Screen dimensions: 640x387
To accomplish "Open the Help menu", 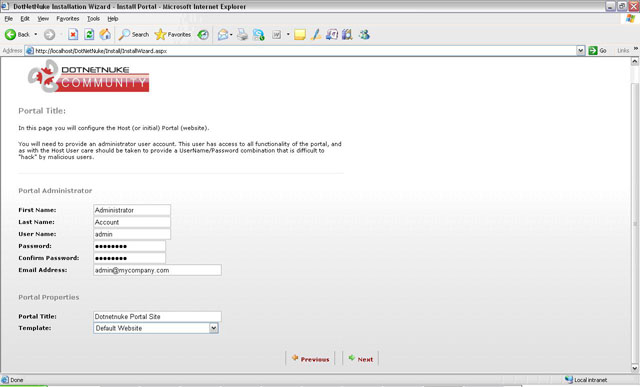I will [113, 19].
